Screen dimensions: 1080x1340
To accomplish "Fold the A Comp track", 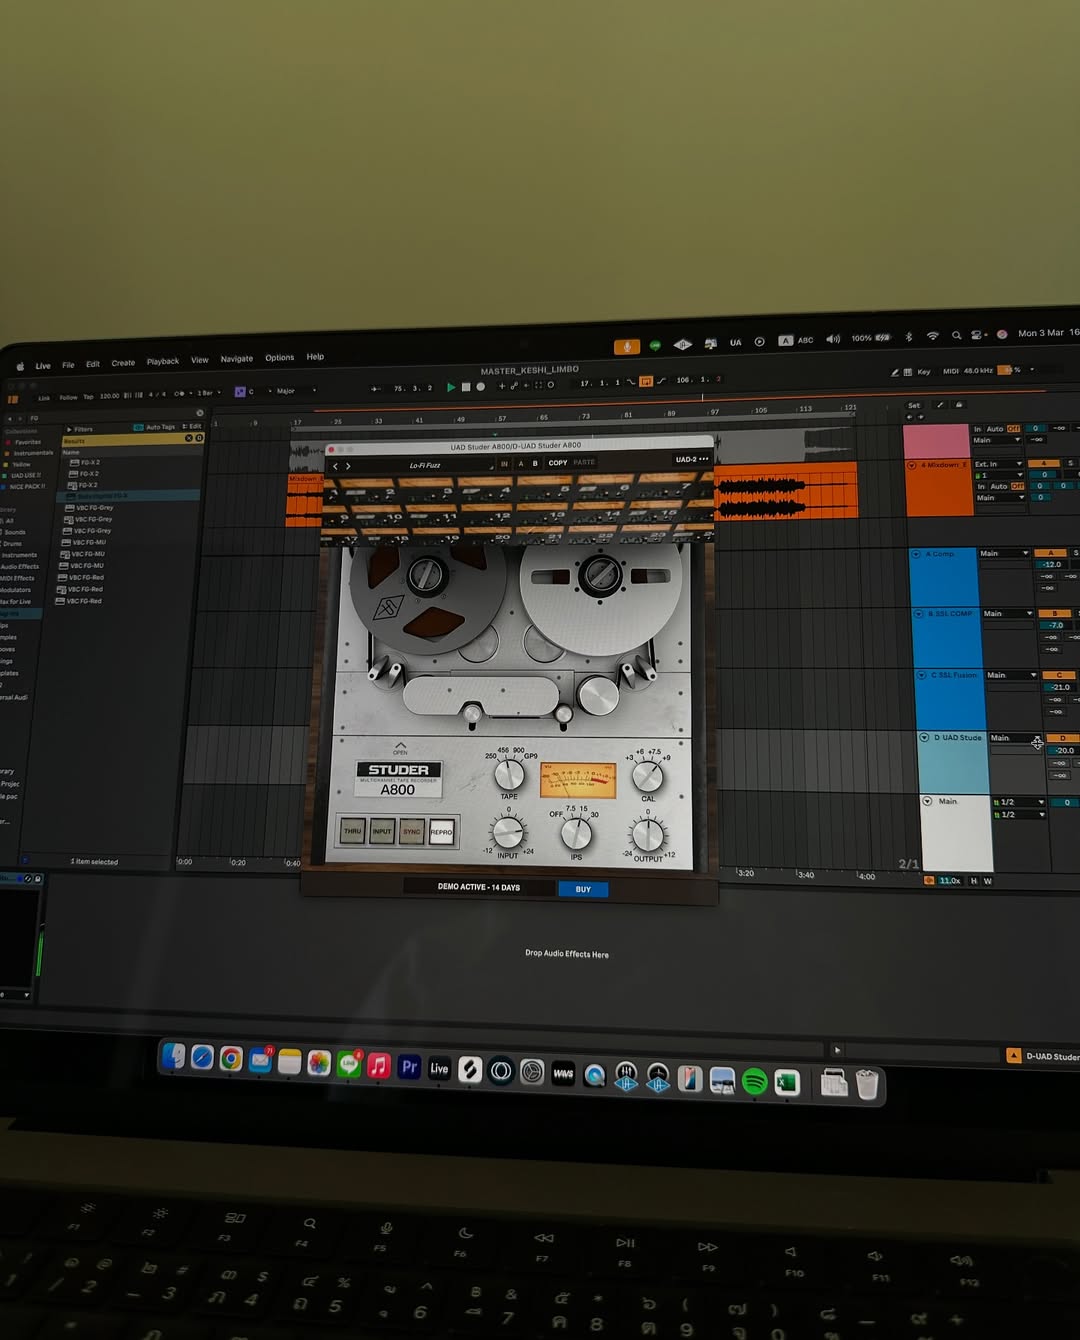I will (x=916, y=554).
